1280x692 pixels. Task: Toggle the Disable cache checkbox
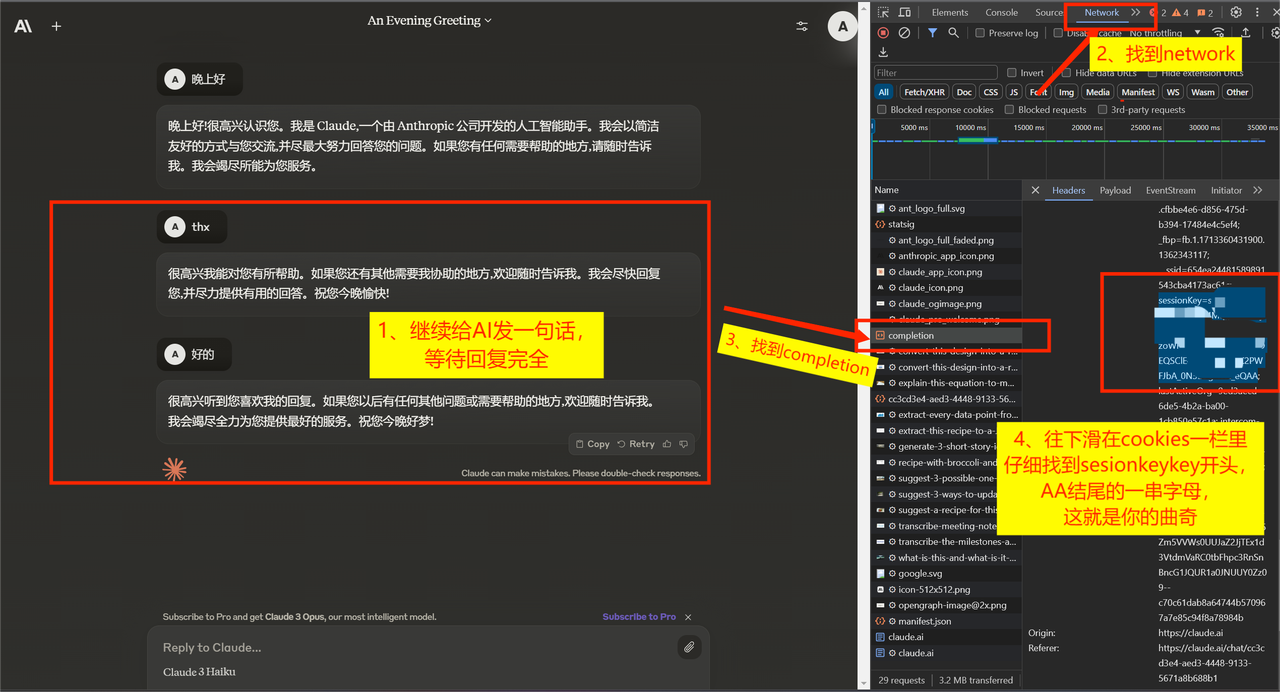[x=1058, y=33]
